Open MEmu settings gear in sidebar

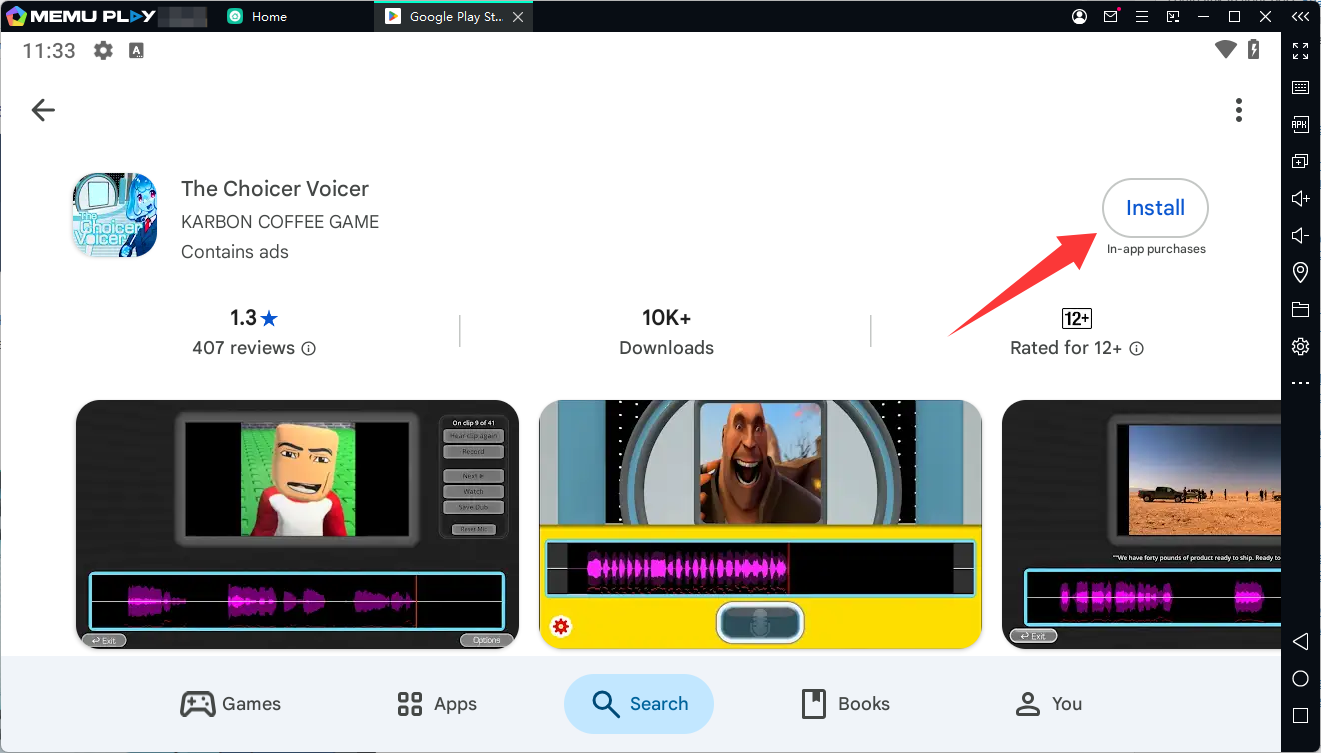point(1301,346)
